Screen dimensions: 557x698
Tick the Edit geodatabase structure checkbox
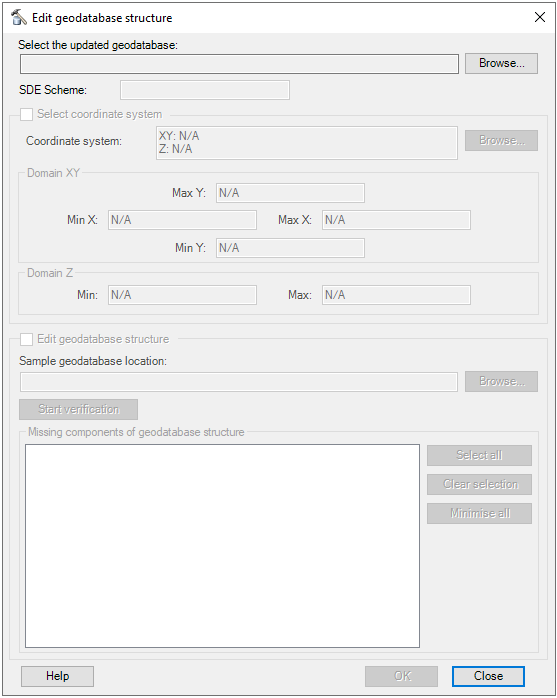(x=26, y=339)
